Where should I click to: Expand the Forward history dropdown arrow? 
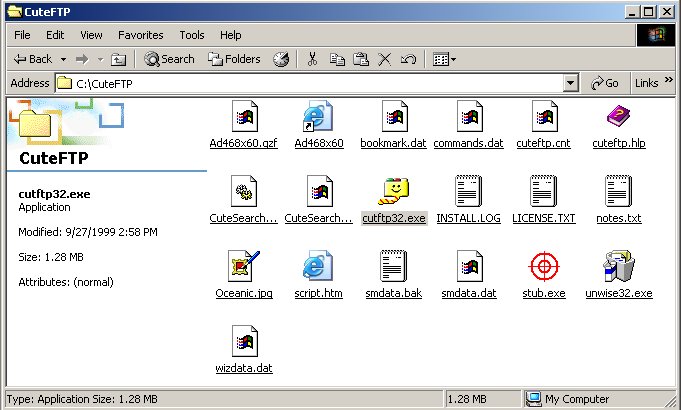(100, 59)
